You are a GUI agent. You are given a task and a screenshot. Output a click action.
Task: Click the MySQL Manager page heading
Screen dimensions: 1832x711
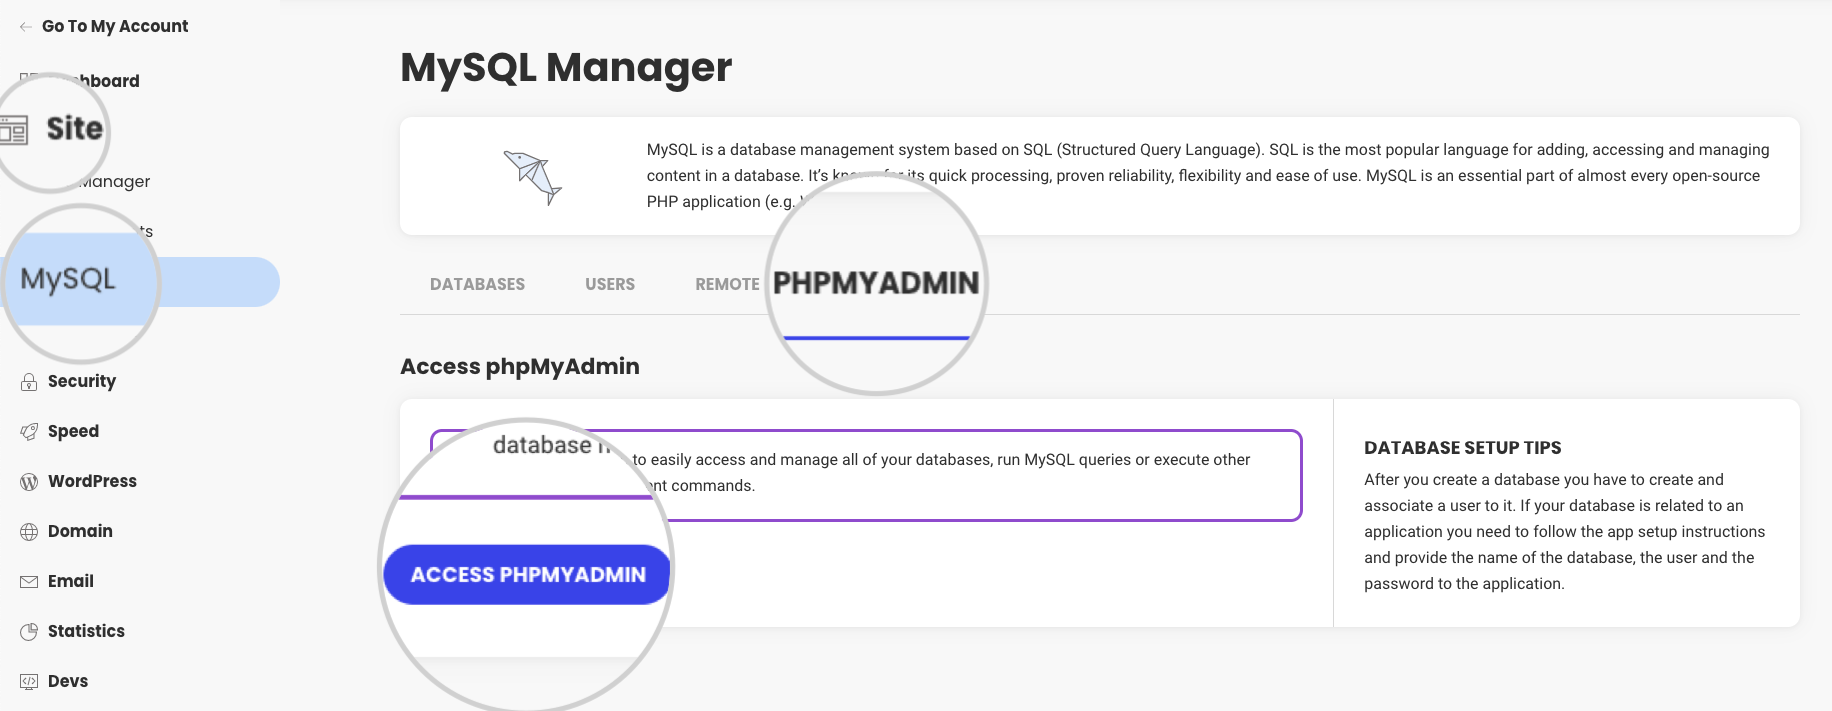coord(566,67)
